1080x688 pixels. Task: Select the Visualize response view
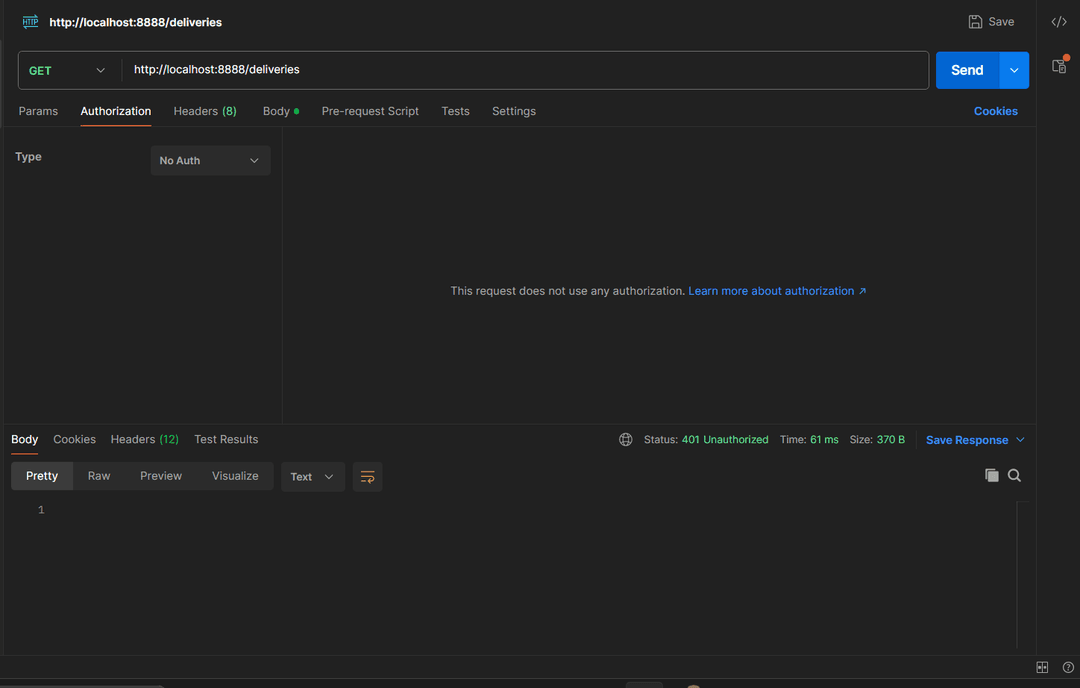click(x=235, y=476)
